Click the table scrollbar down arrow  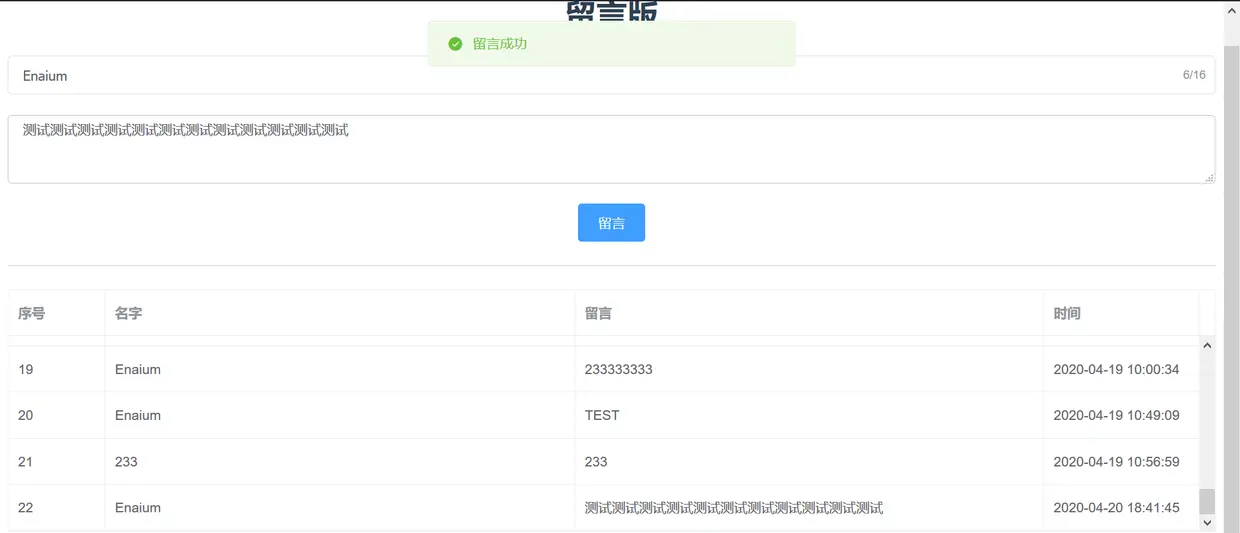[x=1207, y=522]
